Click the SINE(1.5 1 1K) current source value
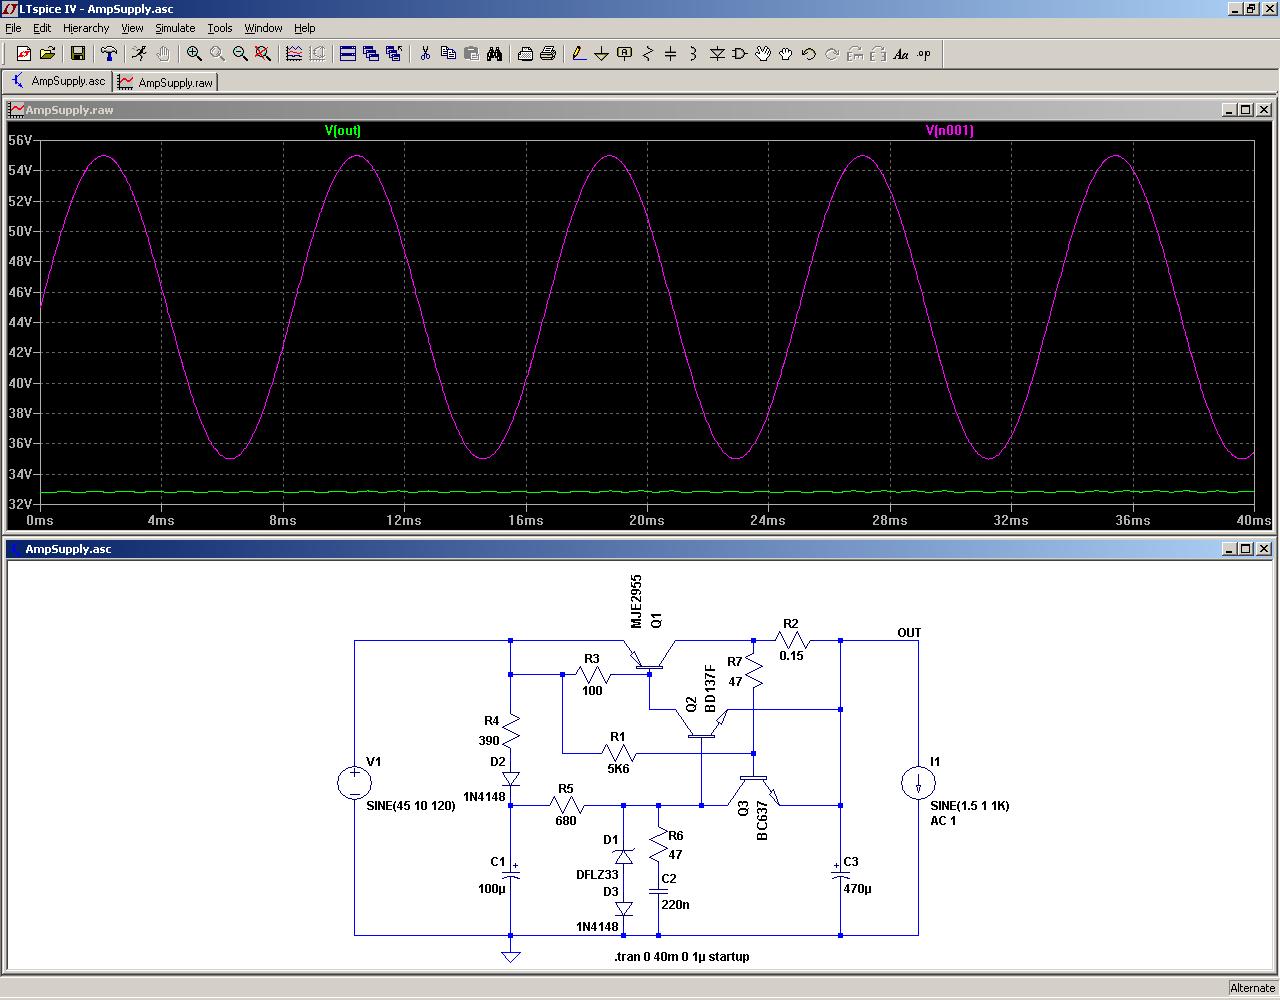The image size is (1280, 1000). click(970, 806)
